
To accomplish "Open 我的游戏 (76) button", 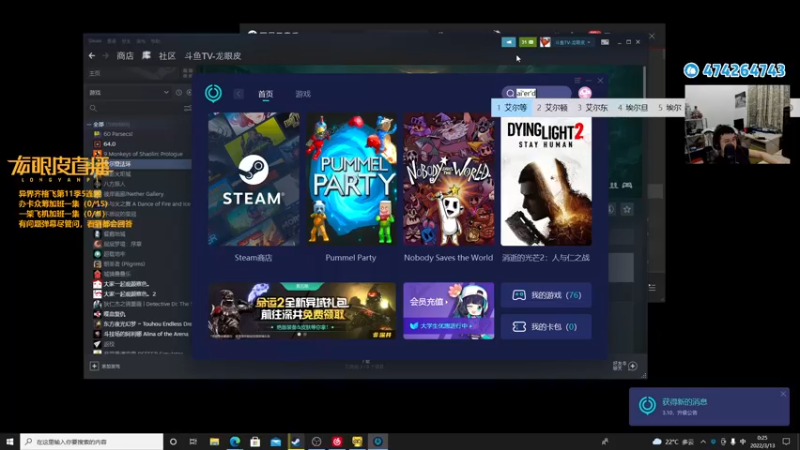I will [x=546, y=295].
